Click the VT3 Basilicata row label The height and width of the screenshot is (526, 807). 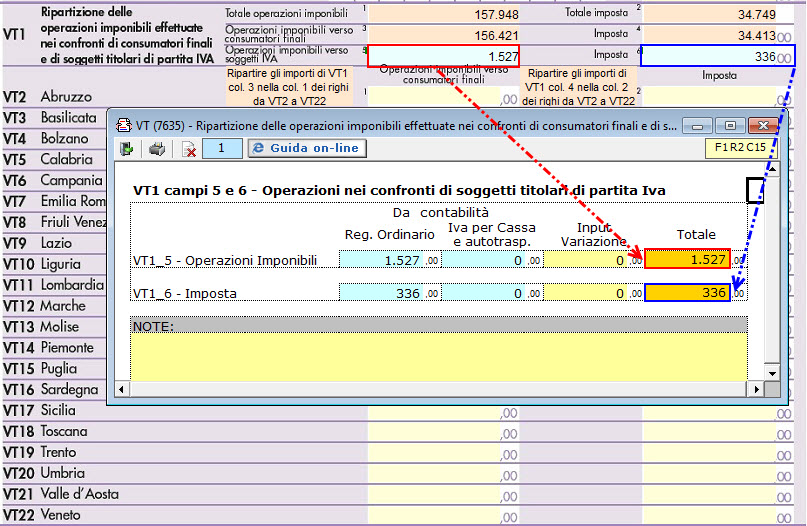point(50,118)
